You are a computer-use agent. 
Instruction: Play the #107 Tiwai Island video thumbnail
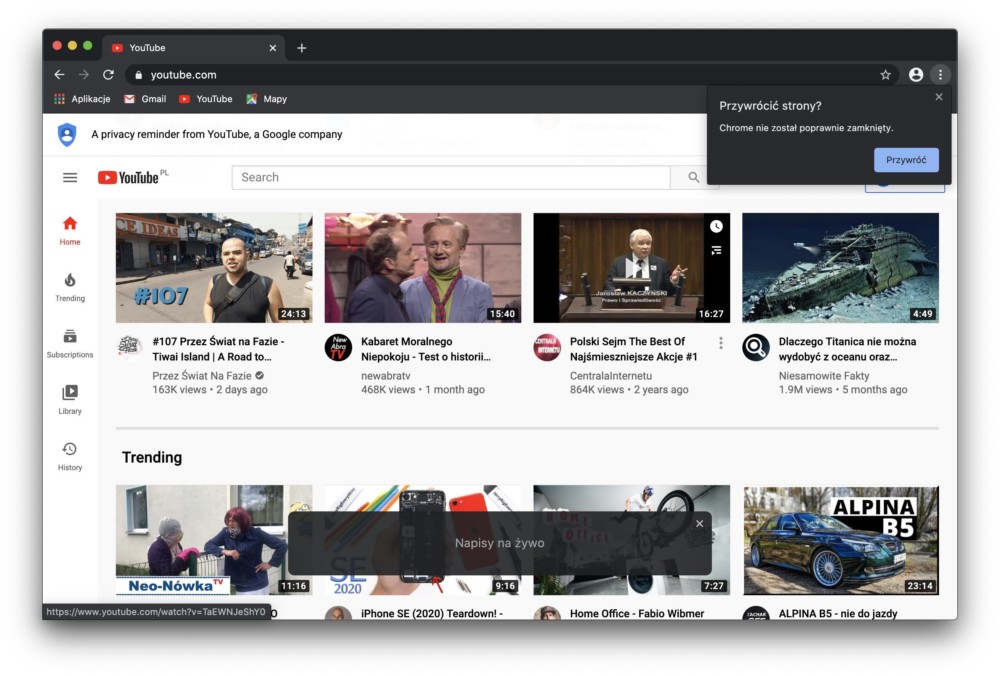214,268
